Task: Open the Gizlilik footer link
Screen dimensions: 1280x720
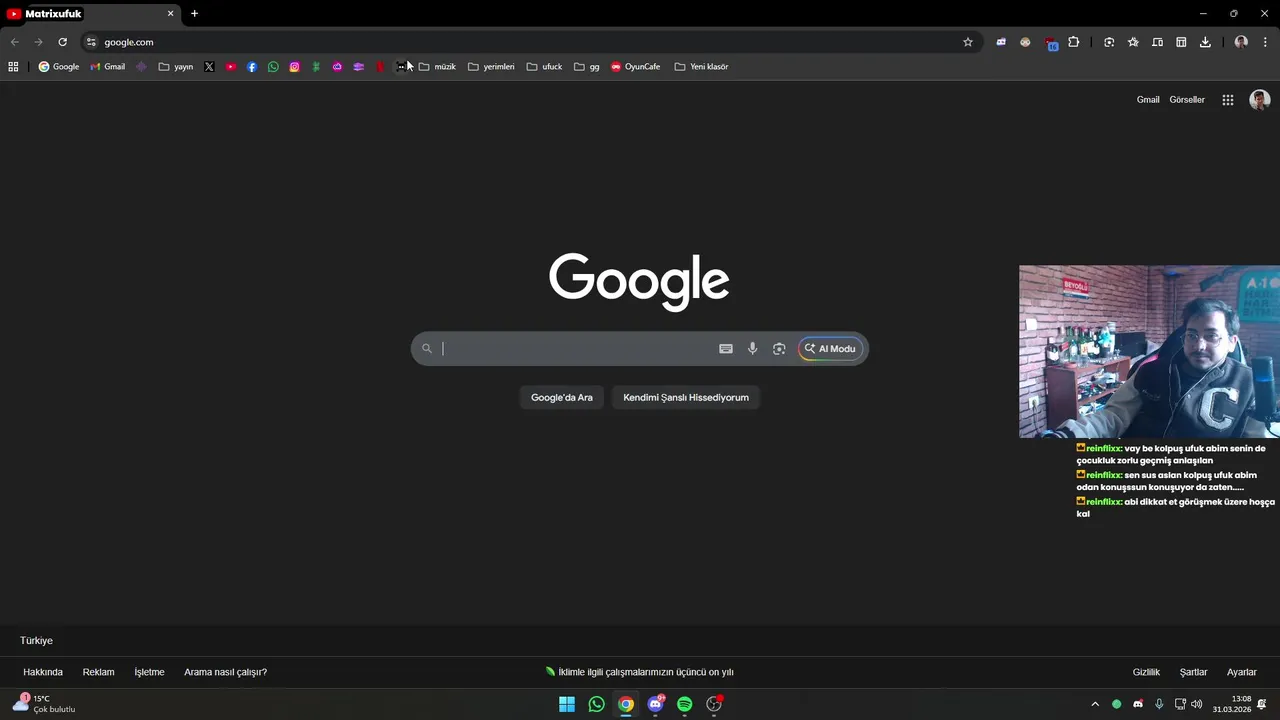Action: pyautogui.click(x=1146, y=672)
